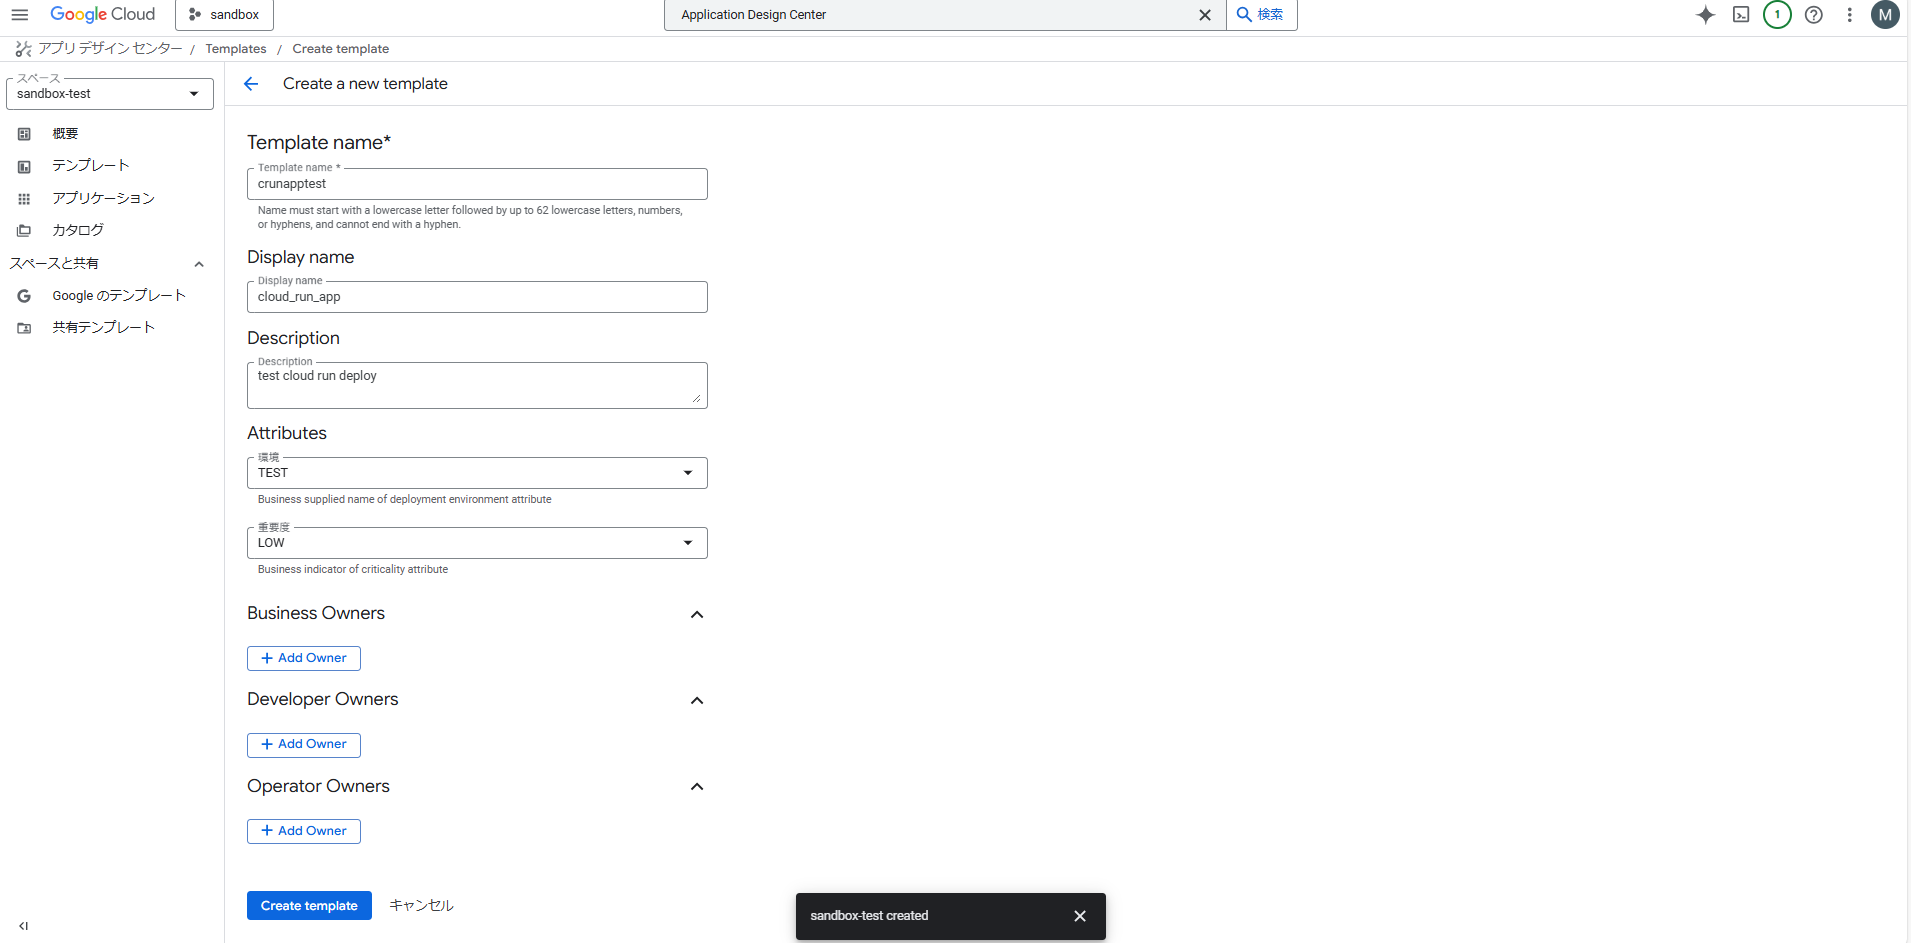Collapse the Business Owners section
Image resolution: width=1911 pixels, height=943 pixels.
pos(697,614)
